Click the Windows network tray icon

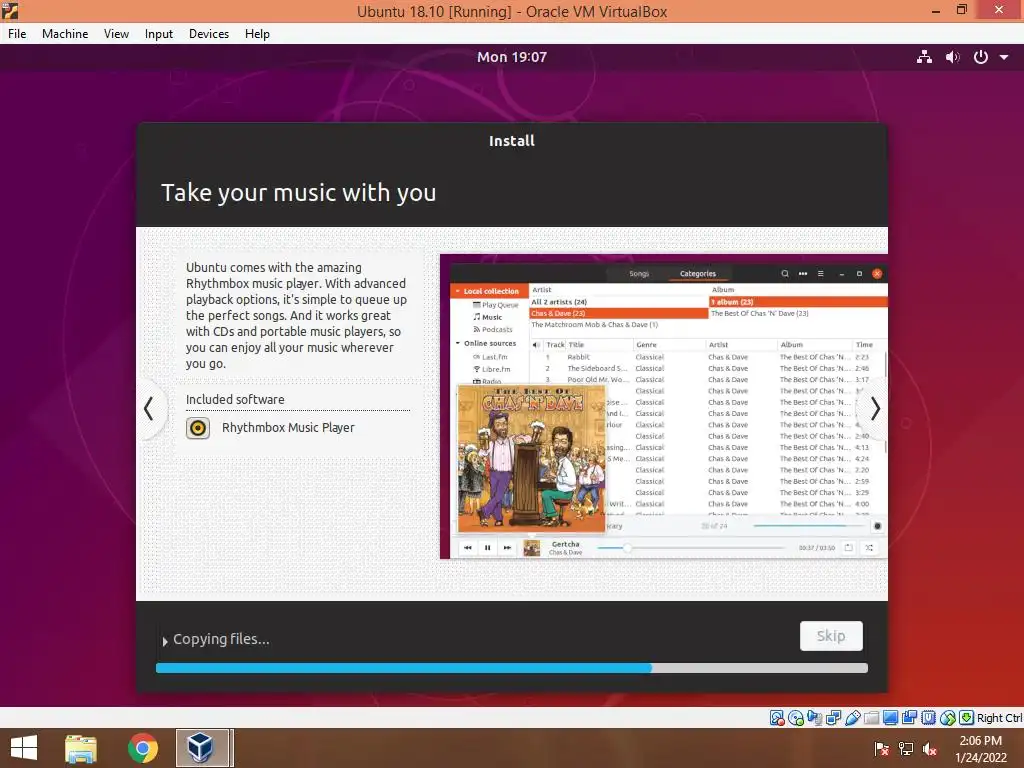pos(906,748)
